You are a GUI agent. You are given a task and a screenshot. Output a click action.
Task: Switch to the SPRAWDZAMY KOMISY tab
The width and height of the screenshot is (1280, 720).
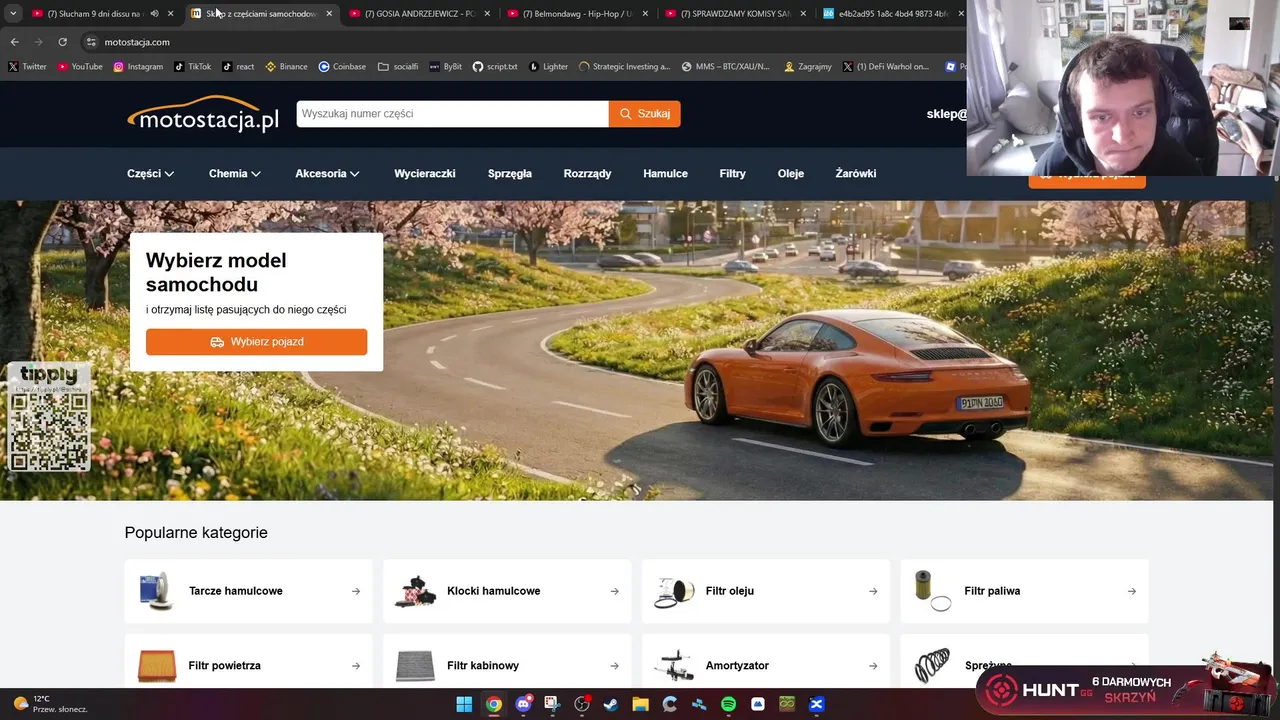pyautogui.click(x=736, y=14)
